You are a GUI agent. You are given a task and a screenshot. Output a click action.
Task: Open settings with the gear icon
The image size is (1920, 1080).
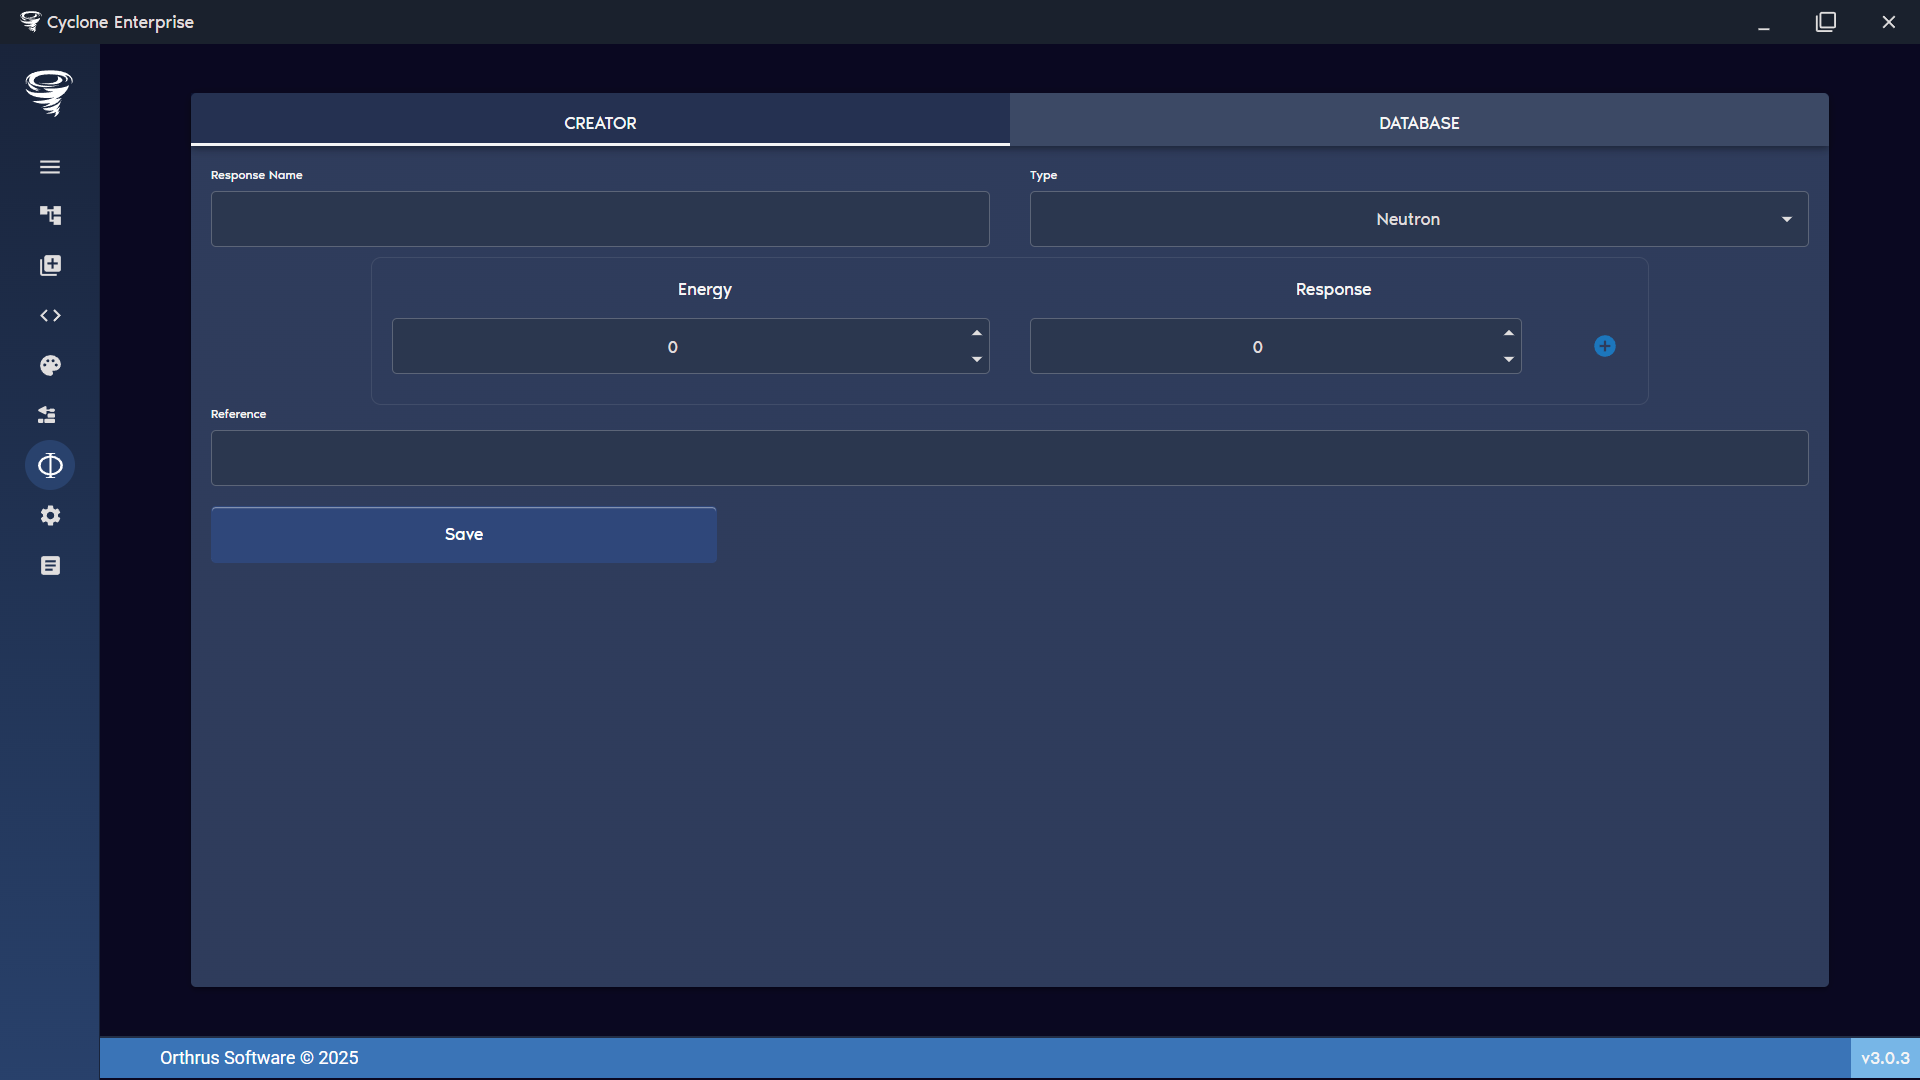50,515
